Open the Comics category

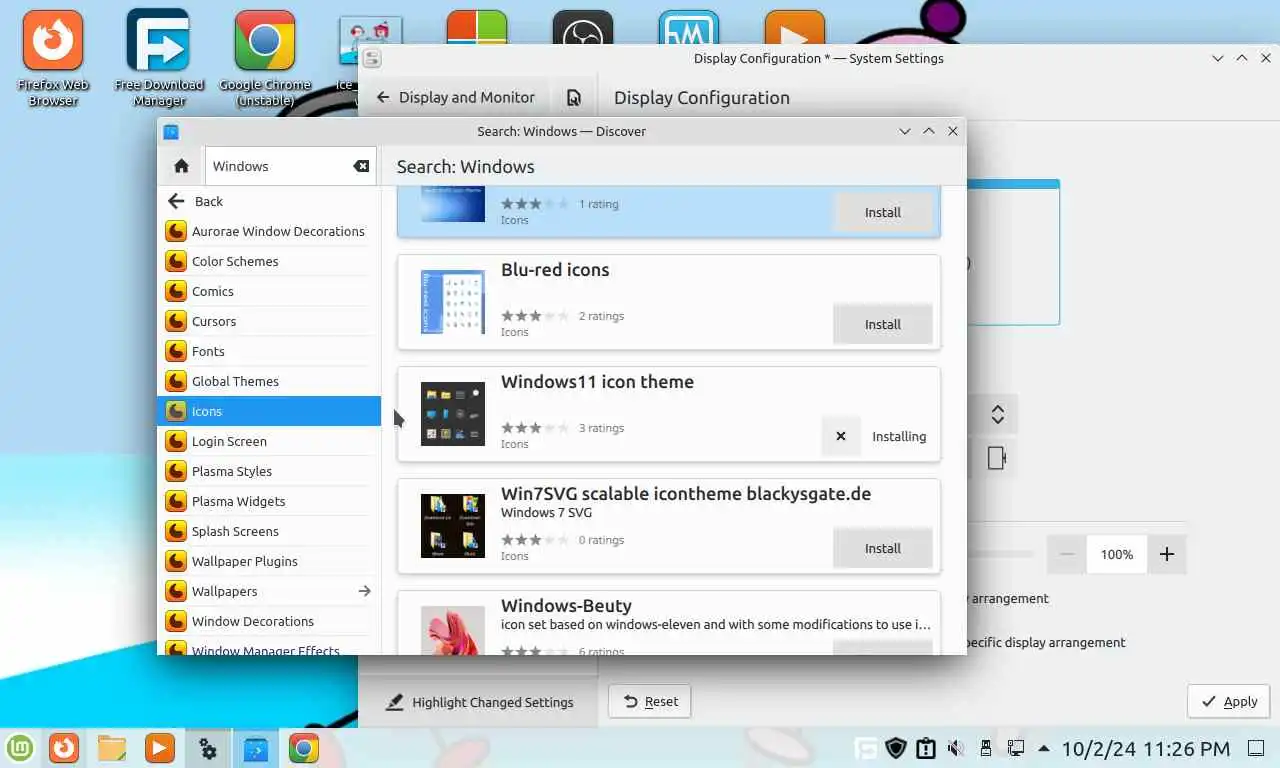(269, 291)
